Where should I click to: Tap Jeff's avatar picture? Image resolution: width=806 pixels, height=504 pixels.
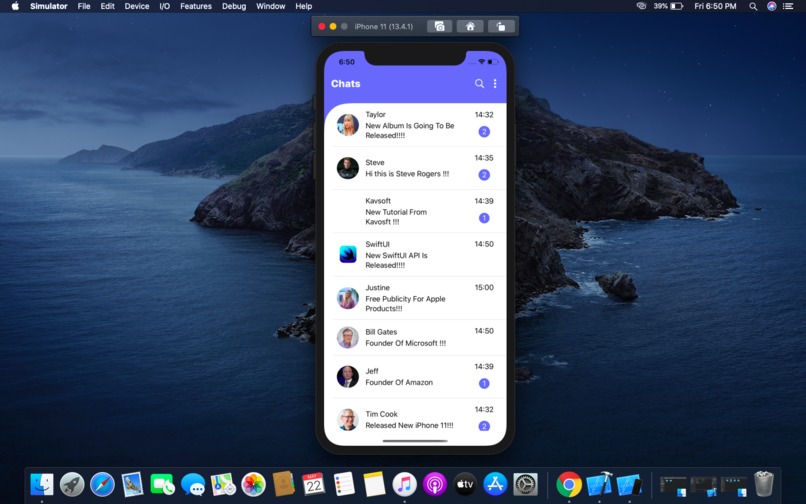(x=347, y=376)
